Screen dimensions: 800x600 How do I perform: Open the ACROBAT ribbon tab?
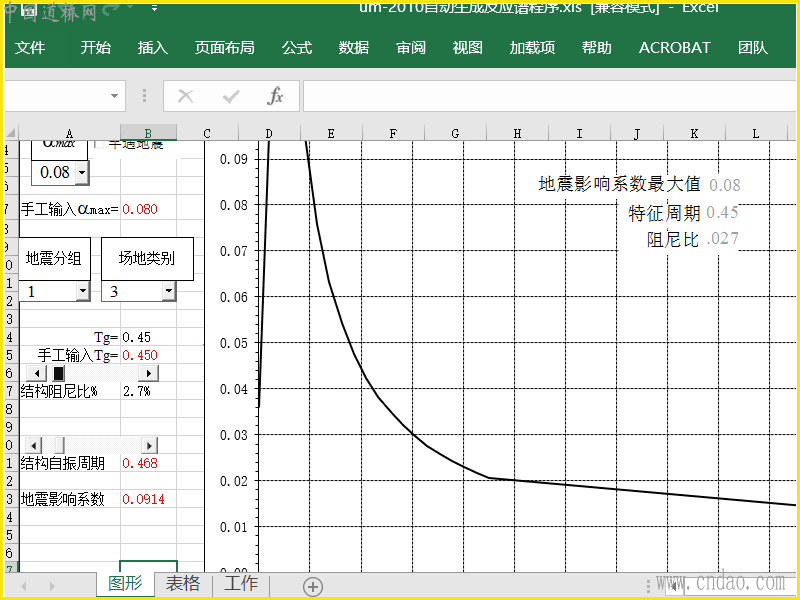click(674, 47)
